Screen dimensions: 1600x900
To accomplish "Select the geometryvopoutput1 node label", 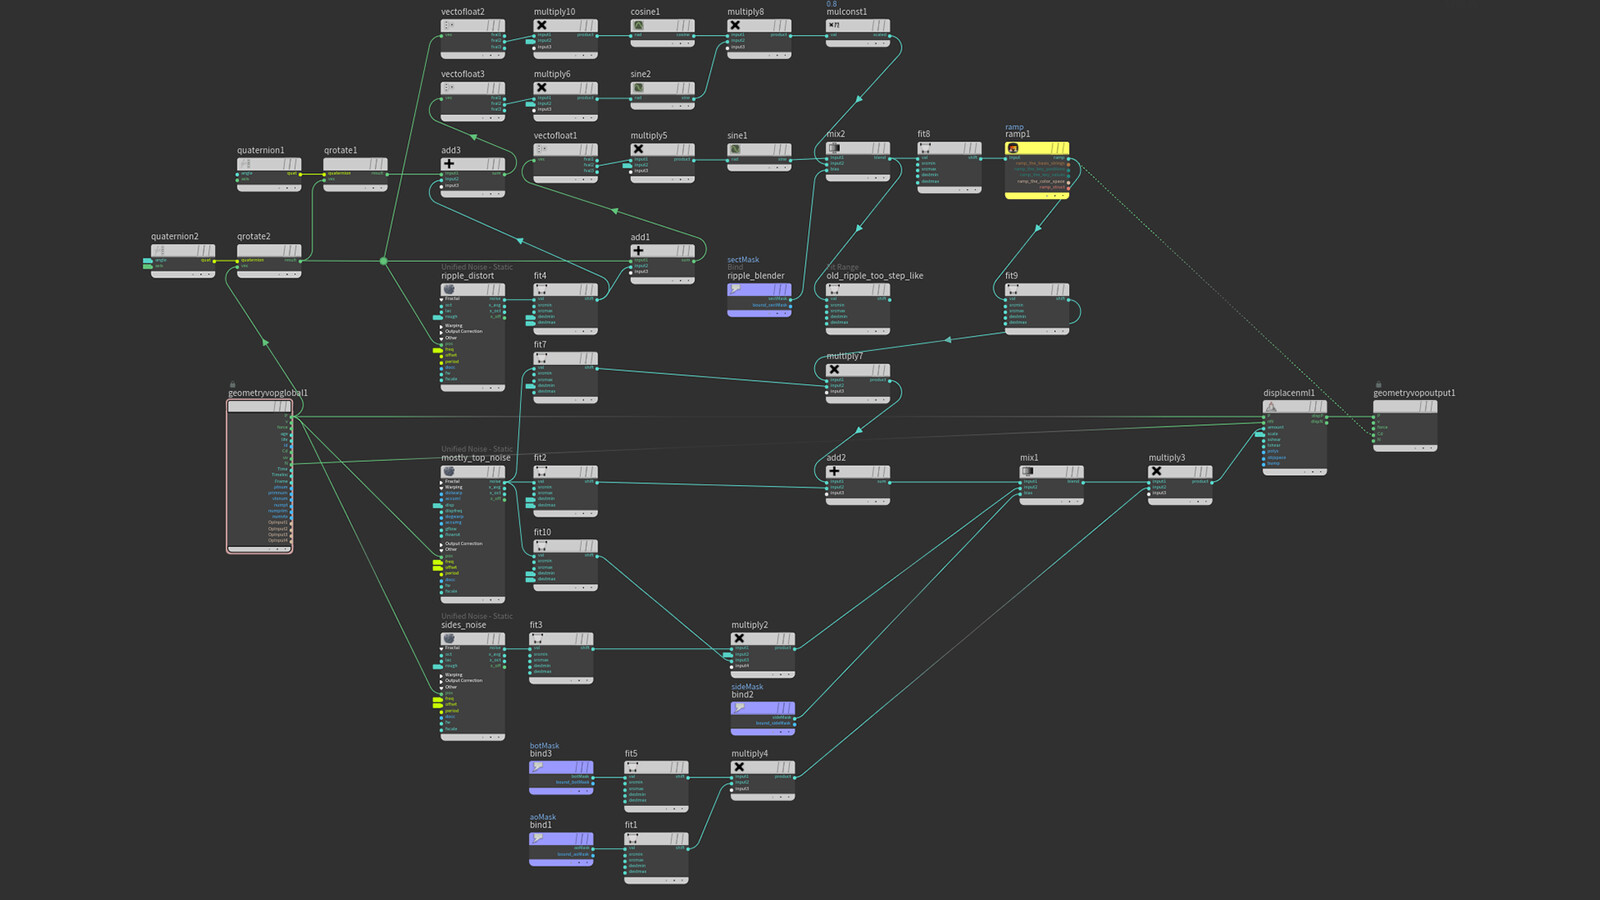I will [1414, 393].
